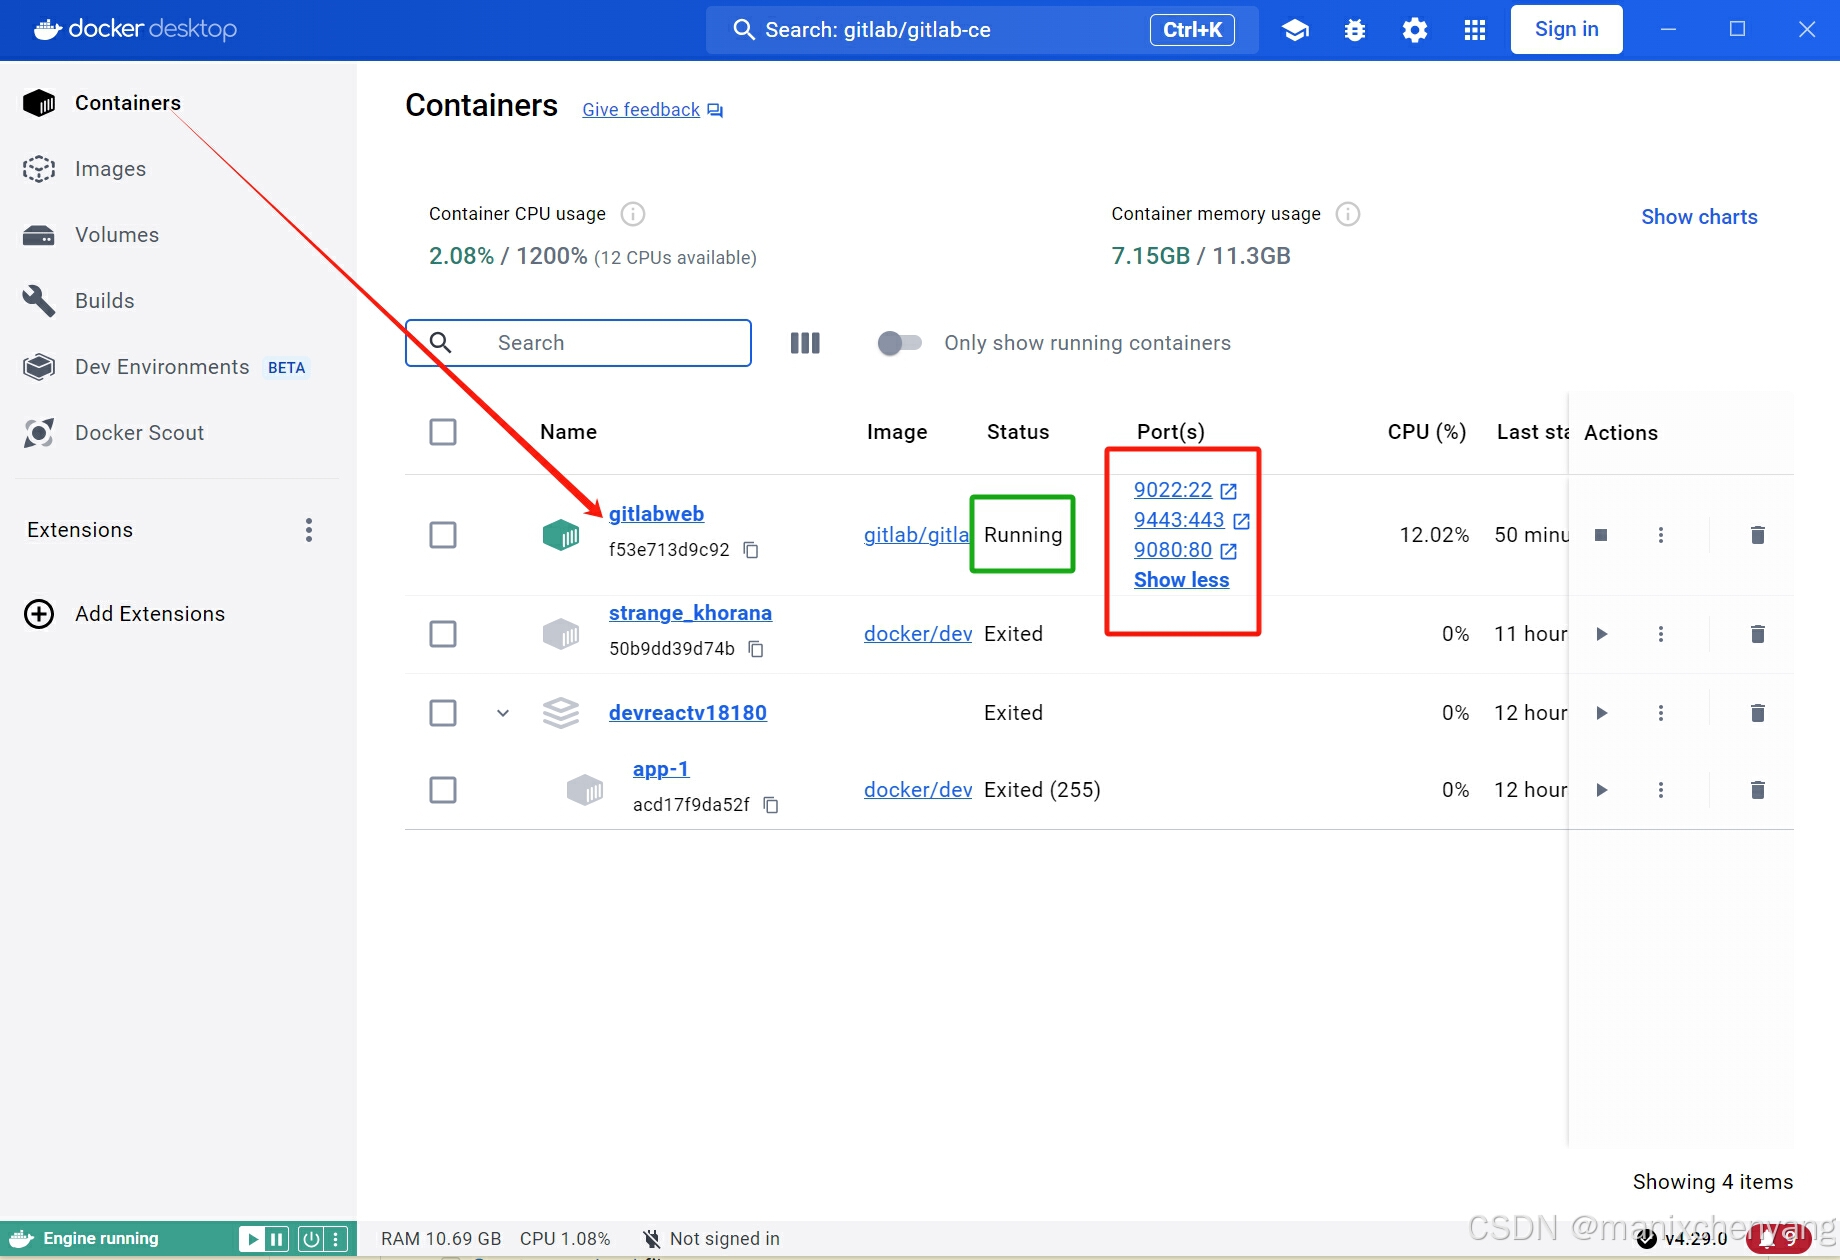
Task: Copy the app-1 container ID acd17f9da52f
Action: point(771,805)
